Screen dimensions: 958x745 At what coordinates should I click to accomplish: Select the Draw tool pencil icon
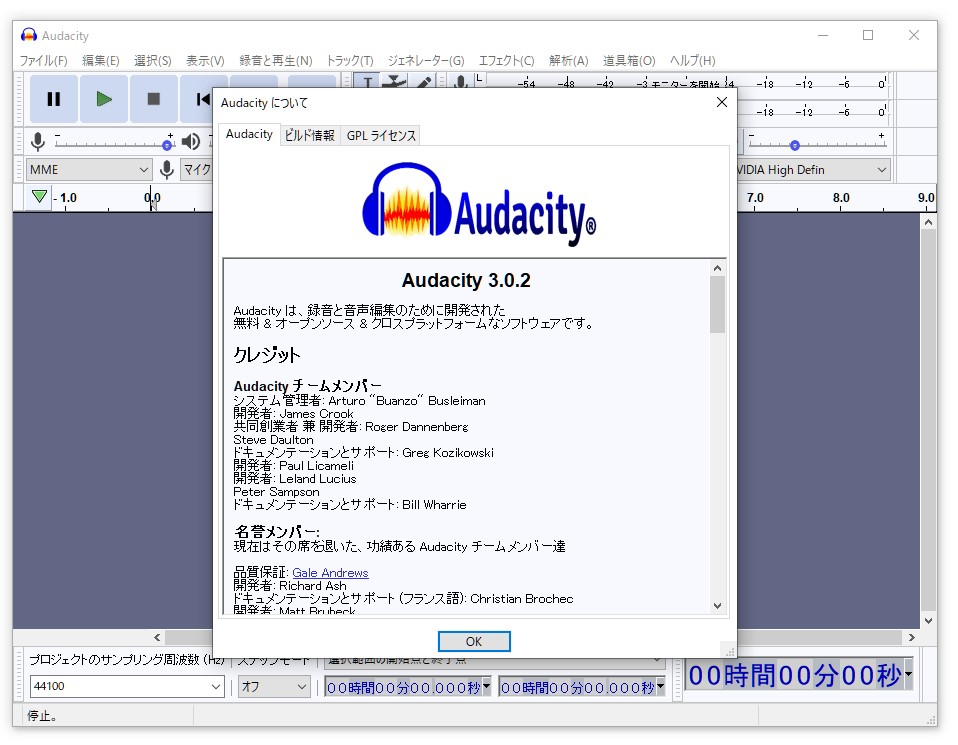click(424, 82)
